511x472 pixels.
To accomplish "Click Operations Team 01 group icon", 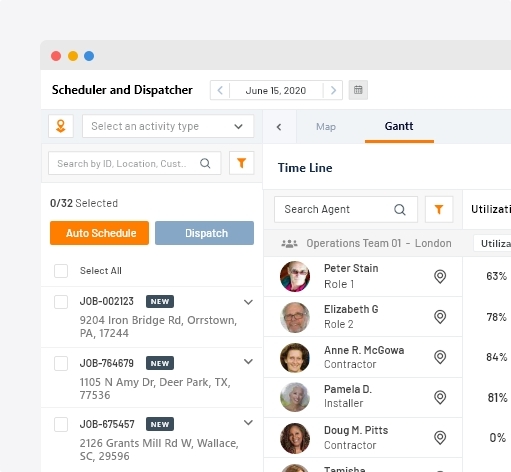I will (x=289, y=244).
